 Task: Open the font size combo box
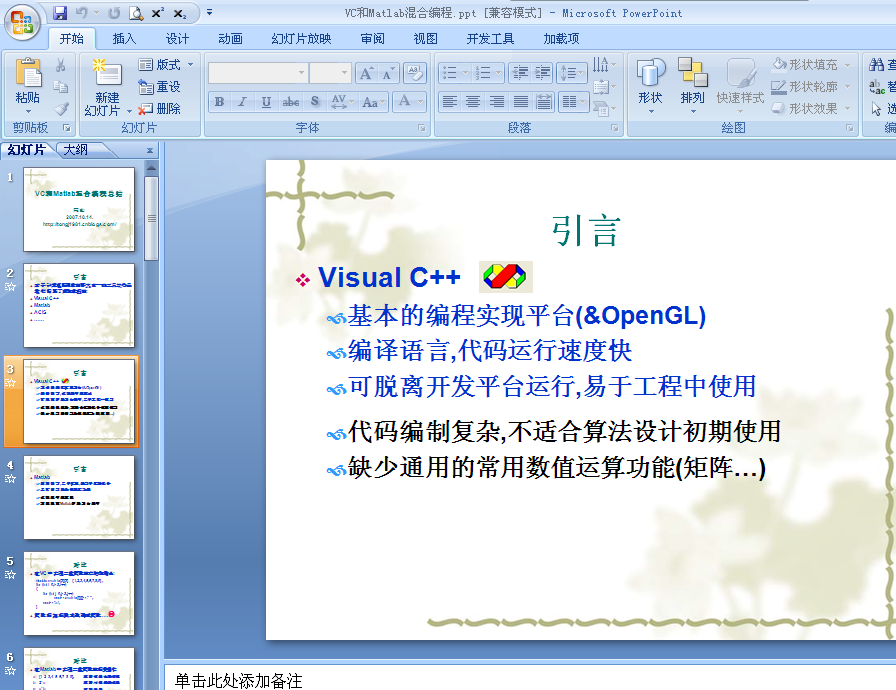(x=330, y=73)
